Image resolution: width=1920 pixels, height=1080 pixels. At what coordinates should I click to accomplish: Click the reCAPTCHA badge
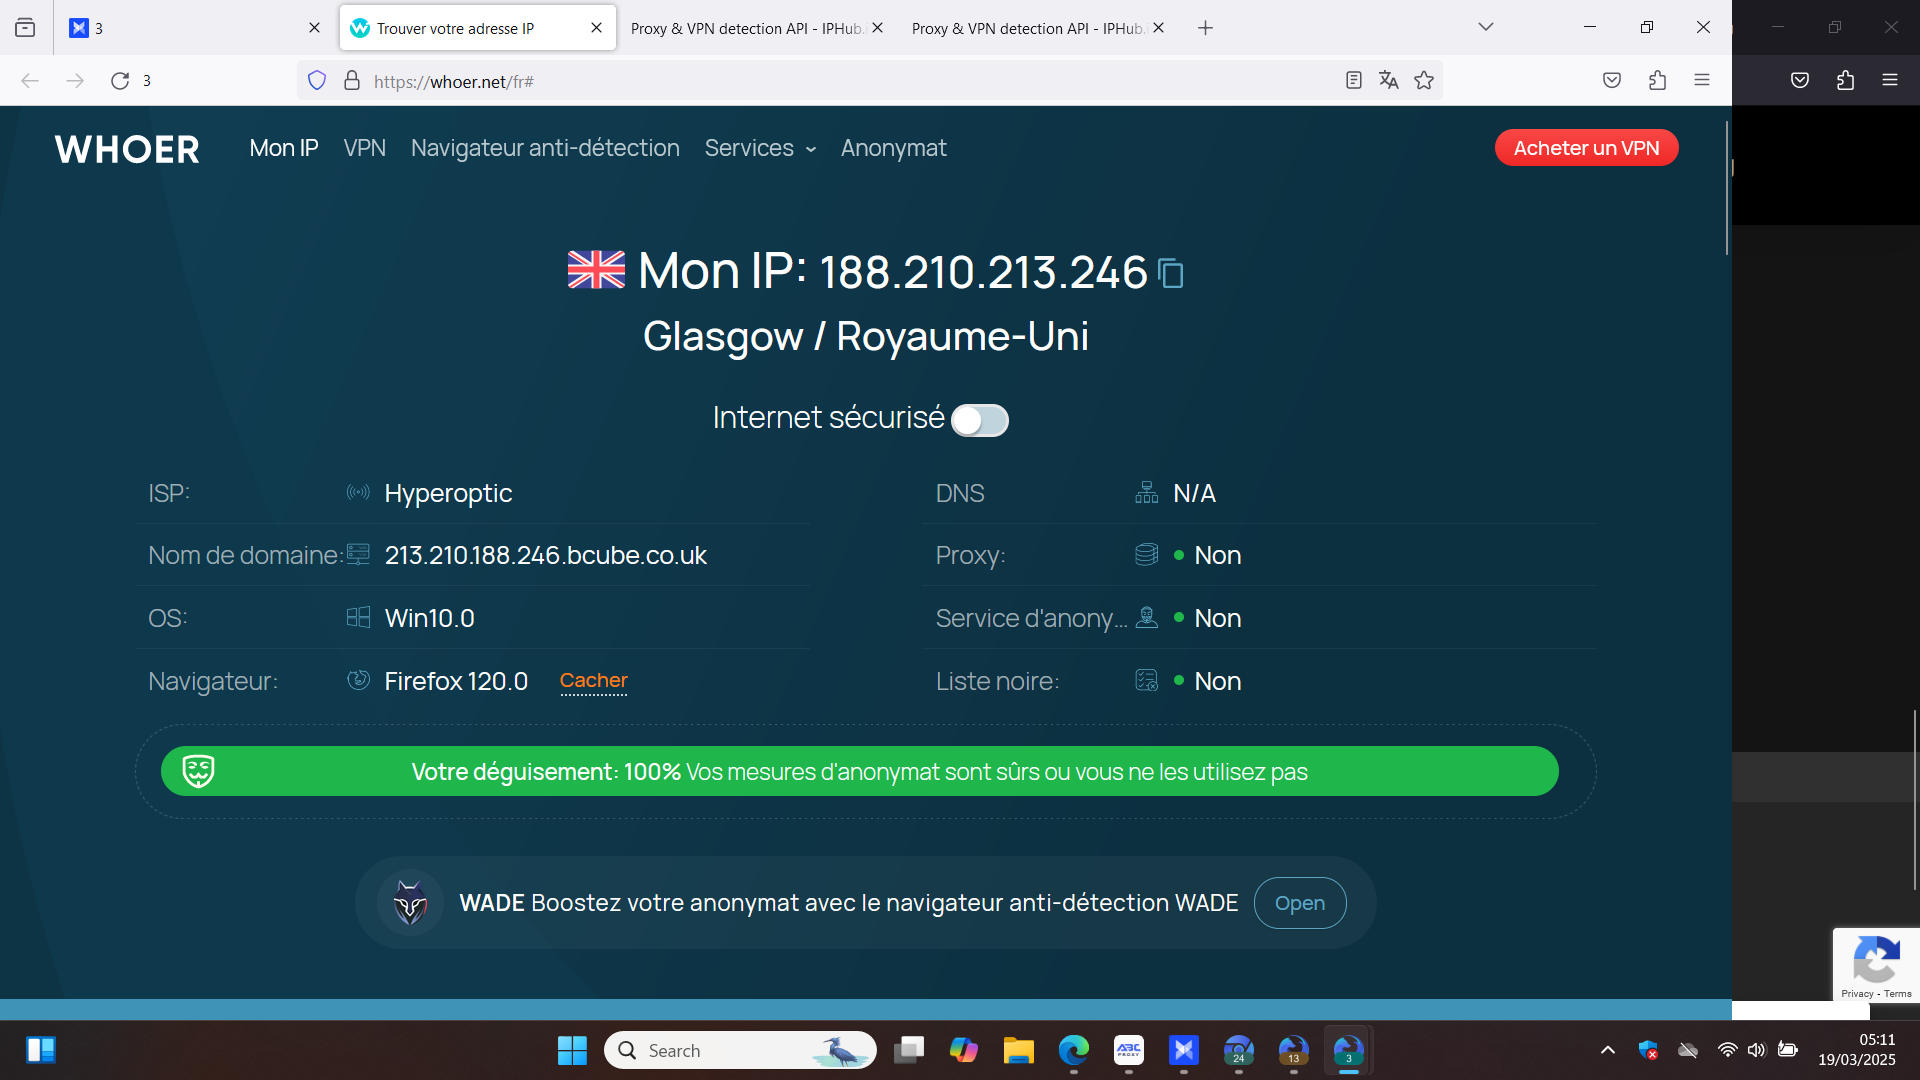[x=1876, y=965]
